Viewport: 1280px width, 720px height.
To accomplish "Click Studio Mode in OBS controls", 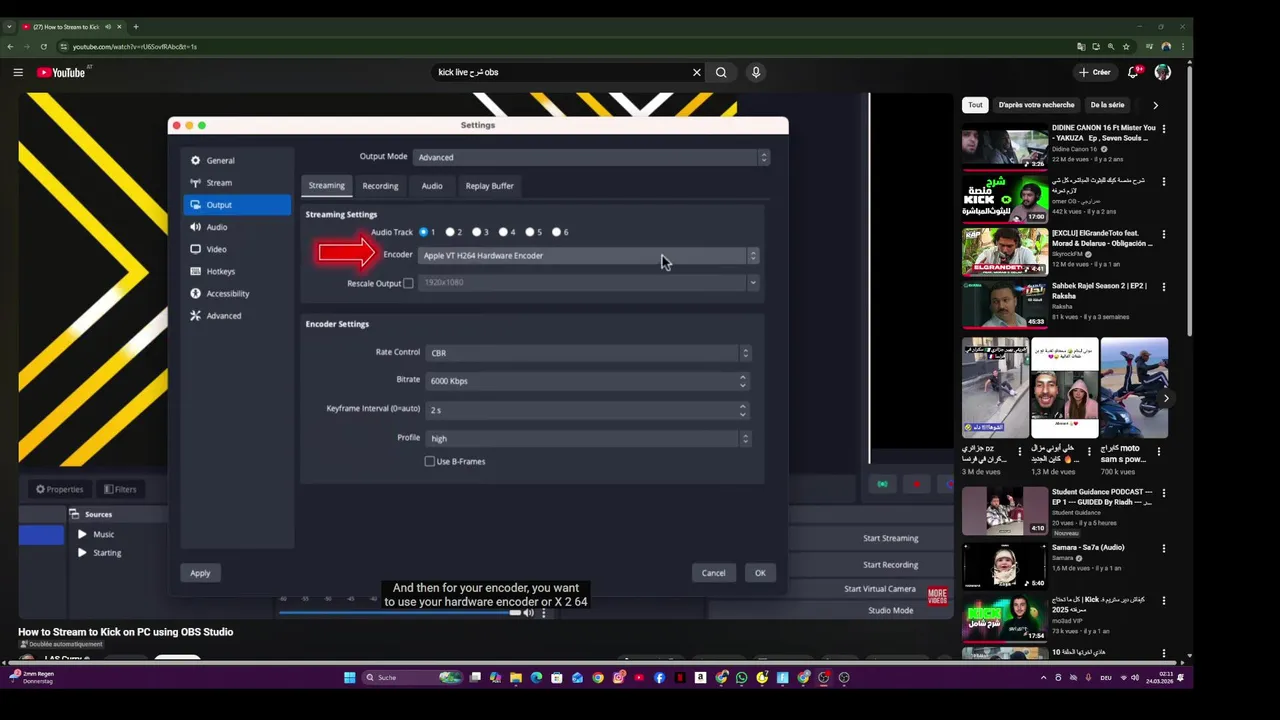I will (890, 610).
